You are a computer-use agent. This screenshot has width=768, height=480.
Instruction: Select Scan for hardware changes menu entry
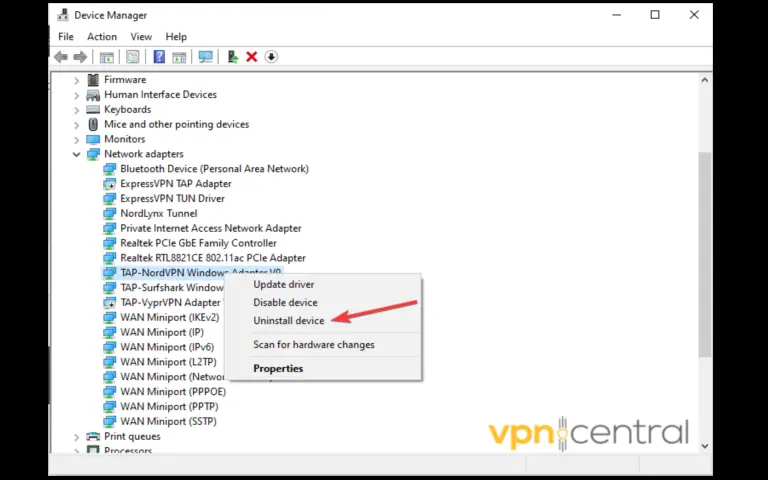[313, 345]
